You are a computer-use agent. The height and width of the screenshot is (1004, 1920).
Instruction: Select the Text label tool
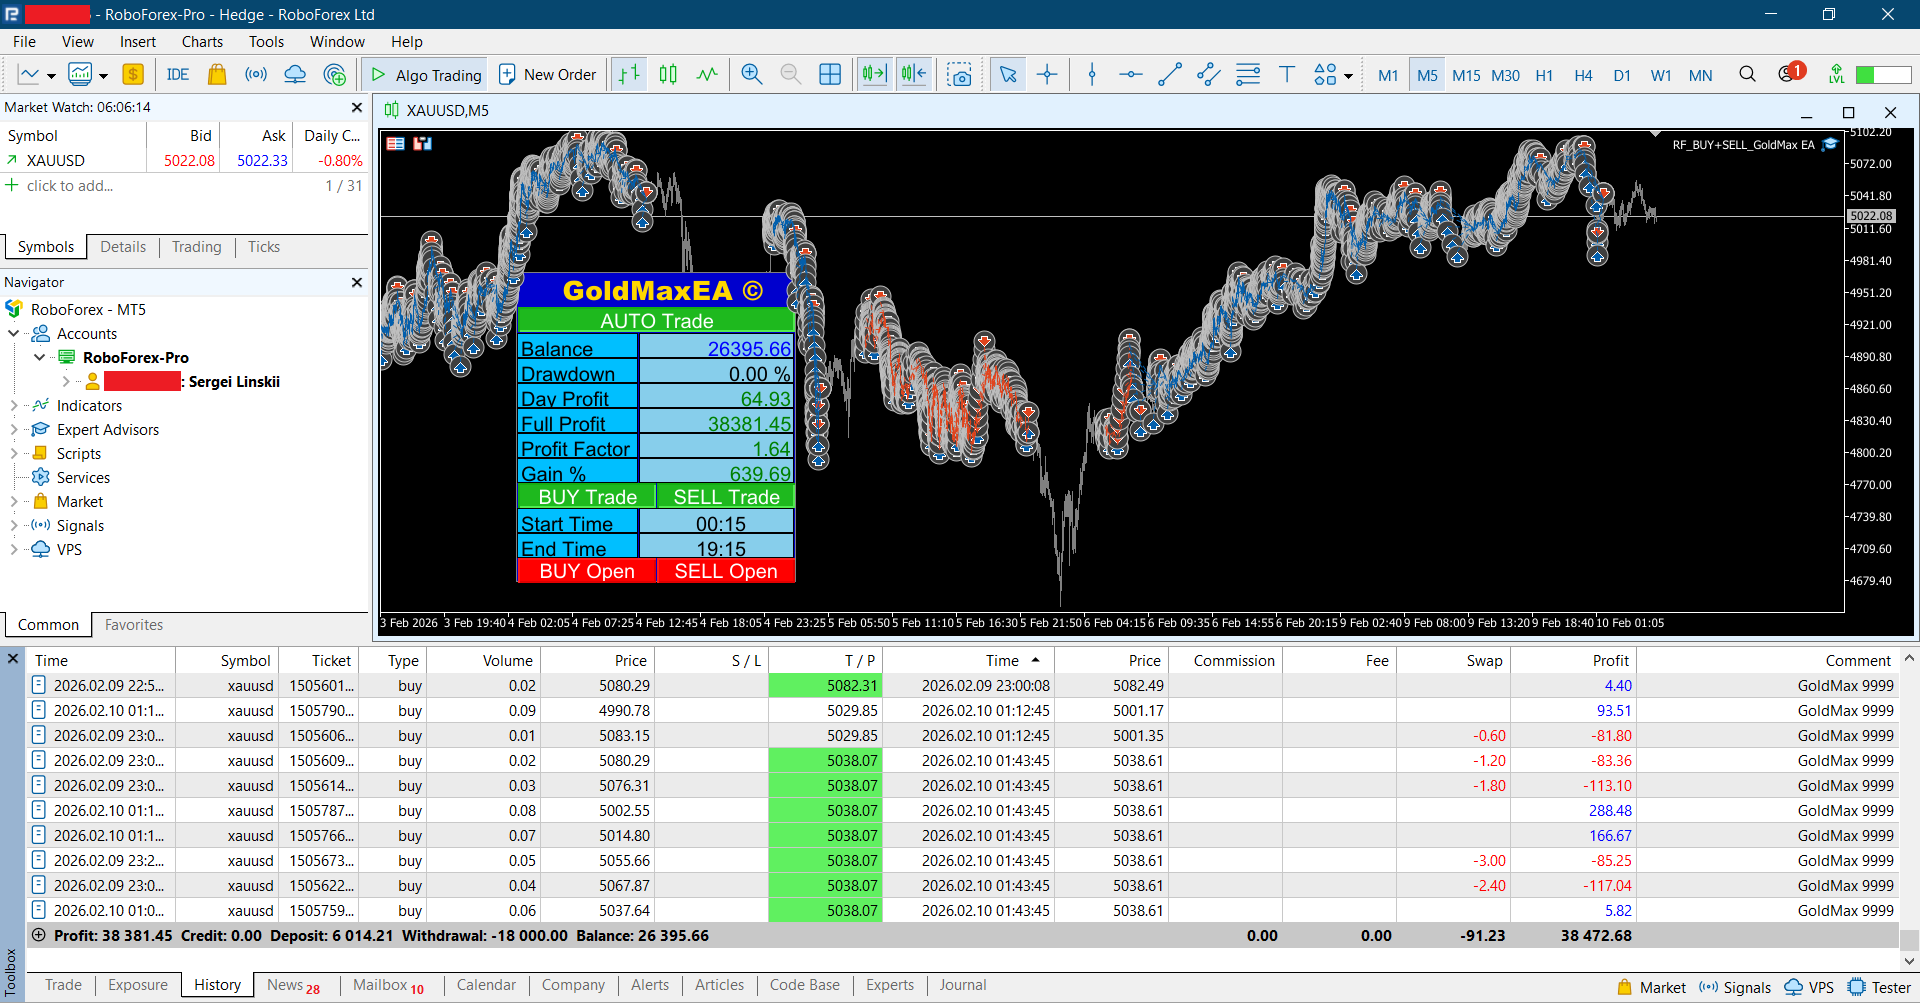click(1287, 75)
